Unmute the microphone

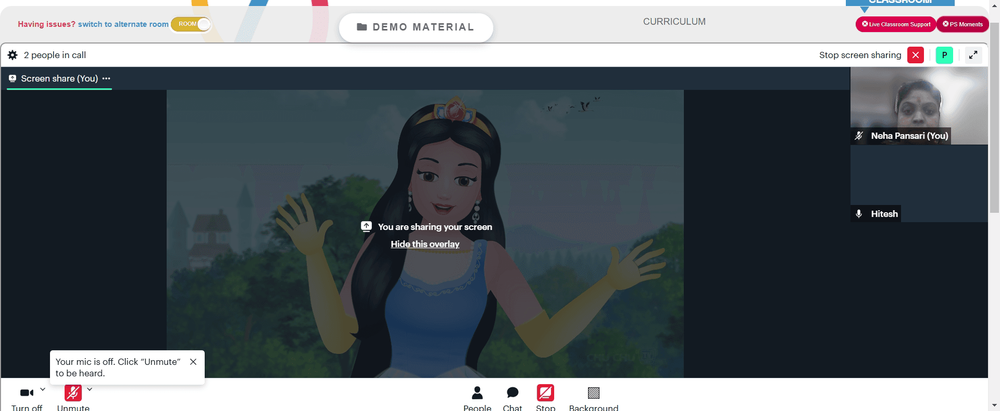(x=73, y=393)
